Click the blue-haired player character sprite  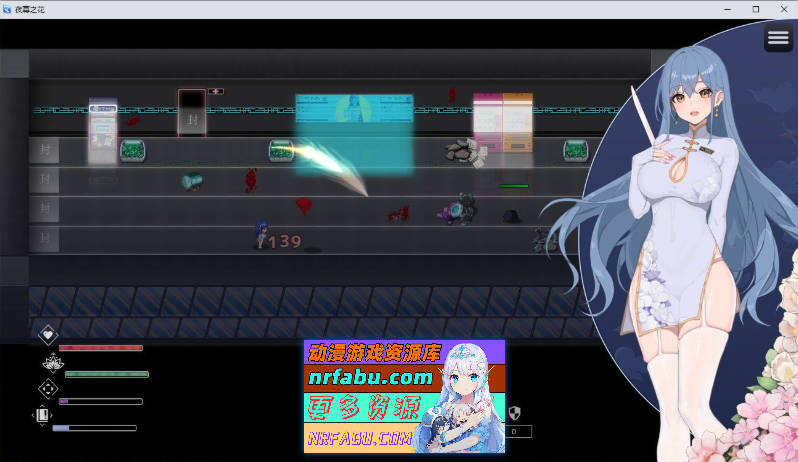pos(262,235)
